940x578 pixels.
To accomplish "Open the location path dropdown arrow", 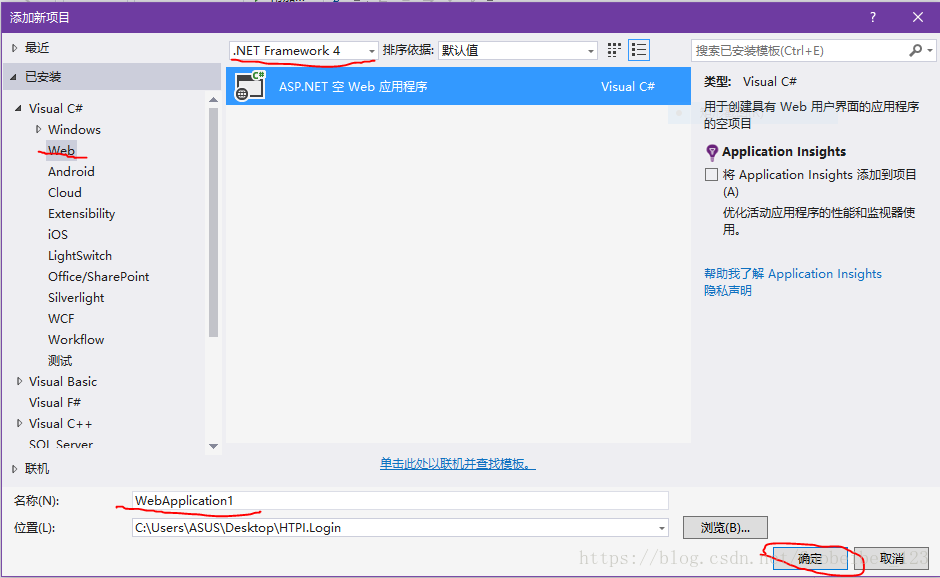I will 661,528.
